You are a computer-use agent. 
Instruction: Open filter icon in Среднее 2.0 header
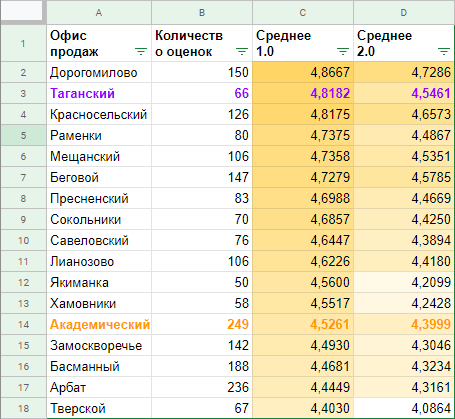pos(444,52)
